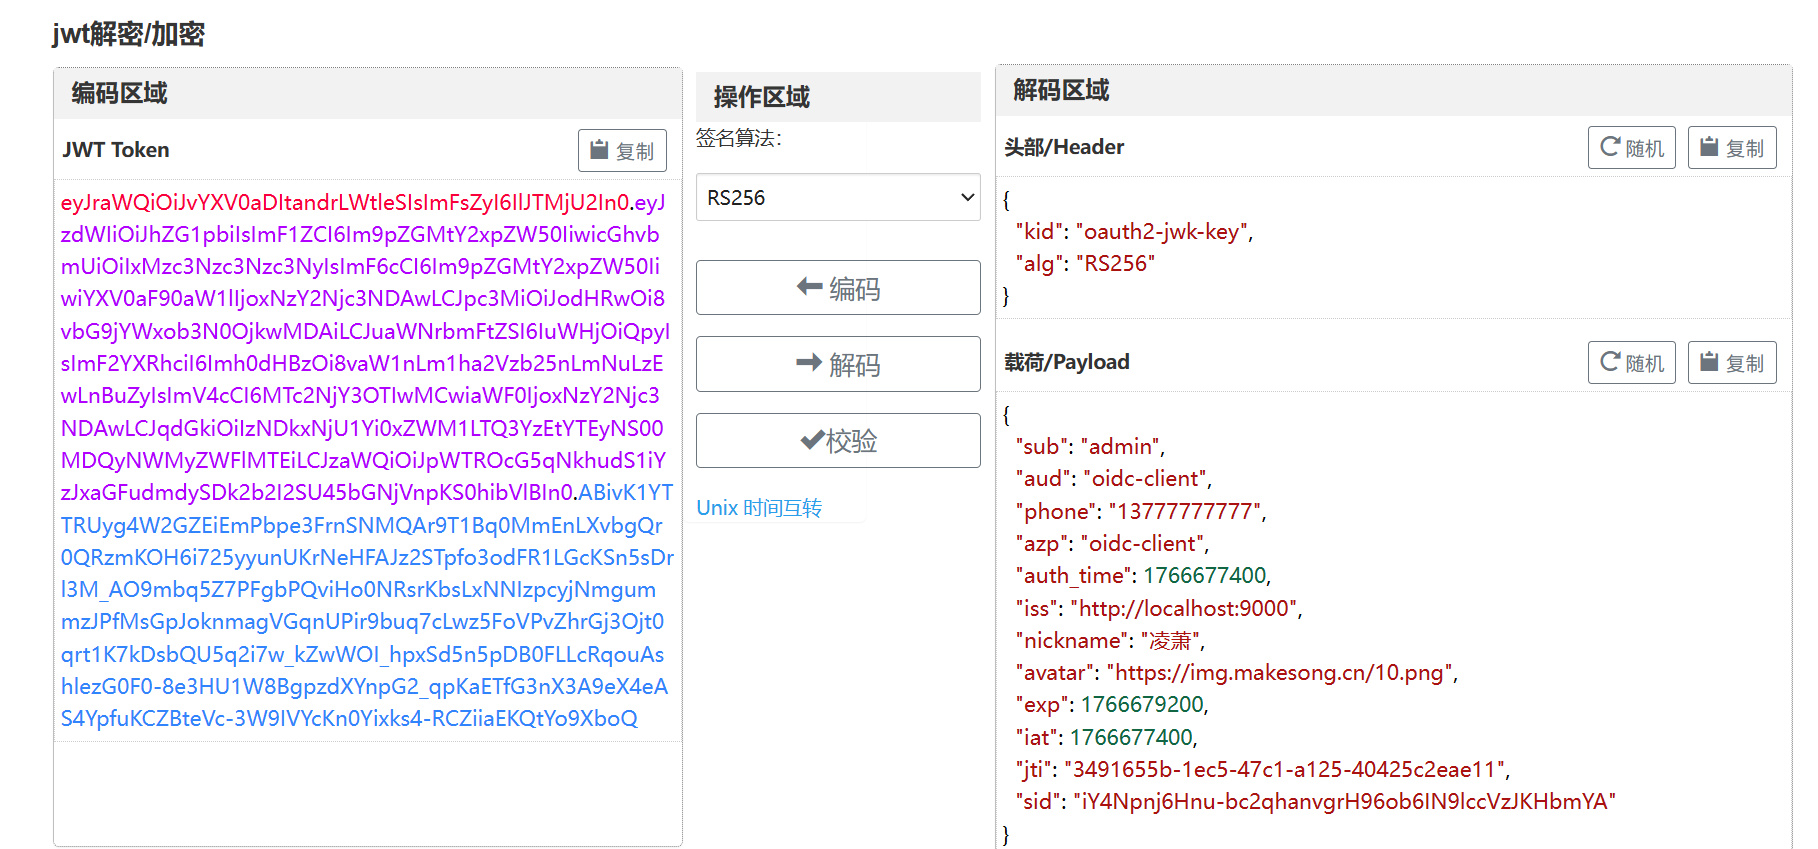Select the 编码区域 panel heading

120,94
